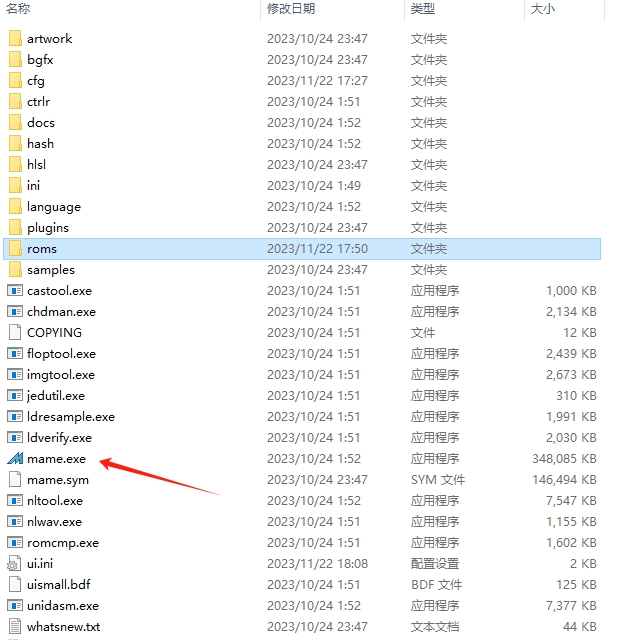627x640 pixels.
Task: Expand sort arrow above 修改日期 column
Action: (332, 2)
